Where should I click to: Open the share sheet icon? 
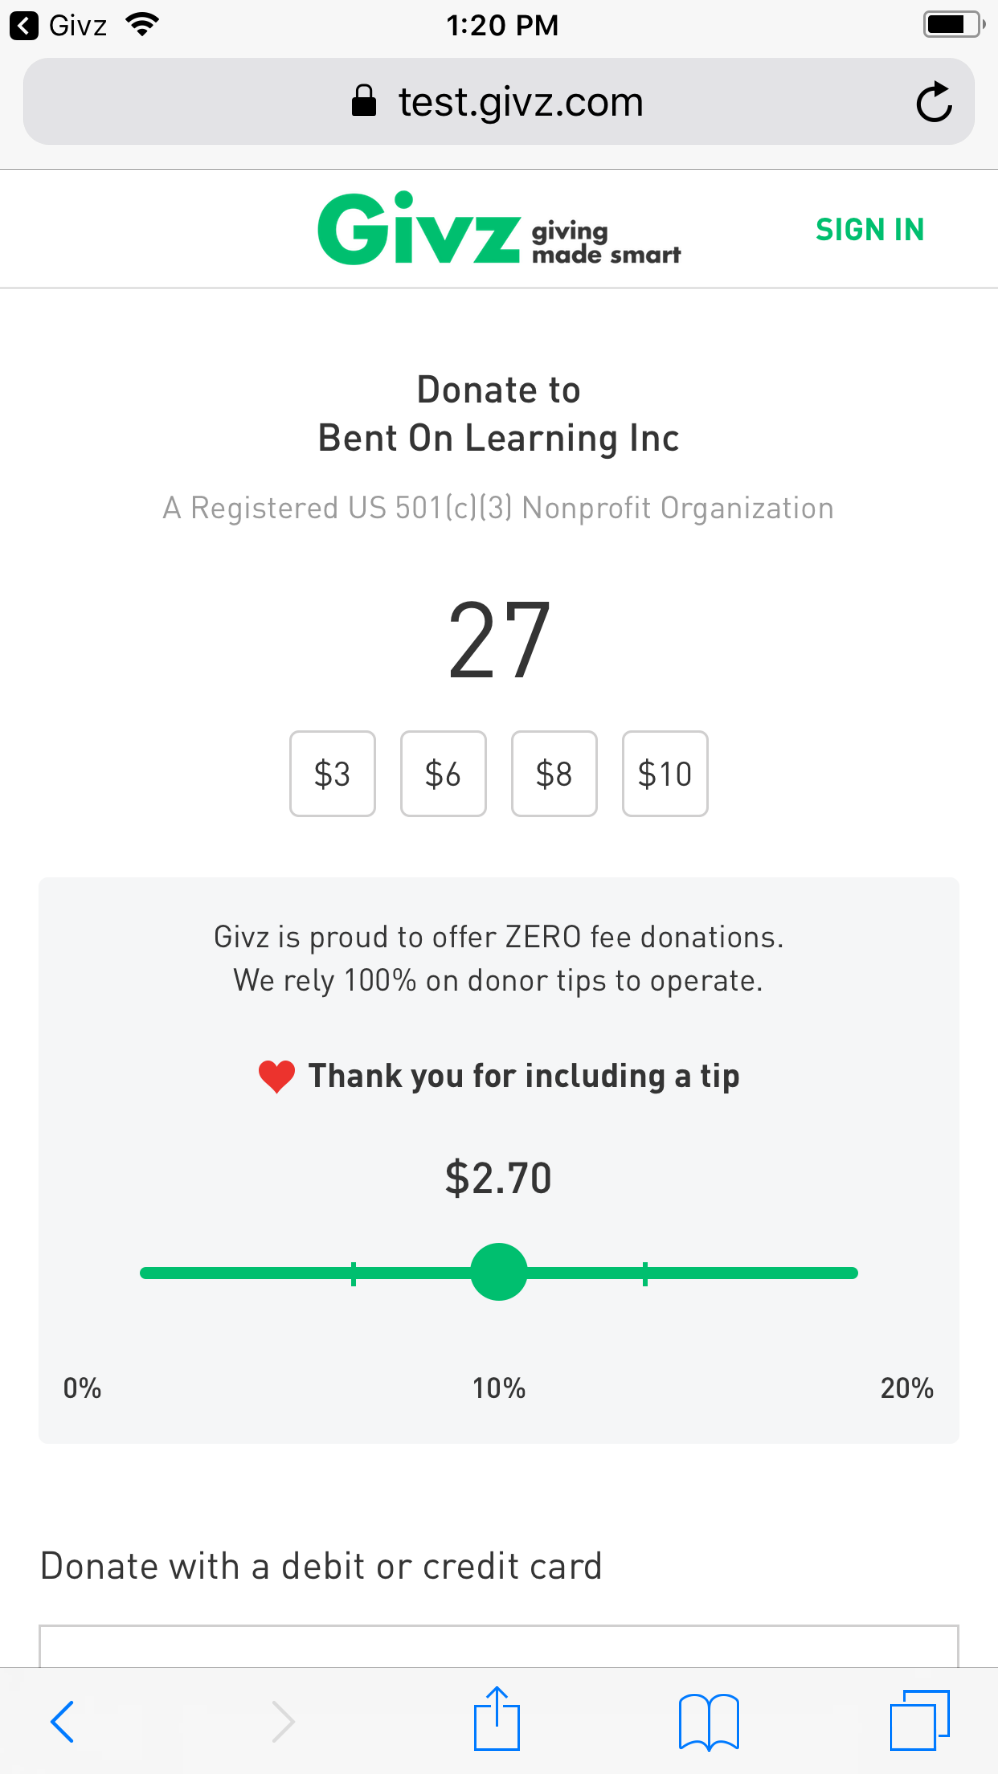point(497,1718)
